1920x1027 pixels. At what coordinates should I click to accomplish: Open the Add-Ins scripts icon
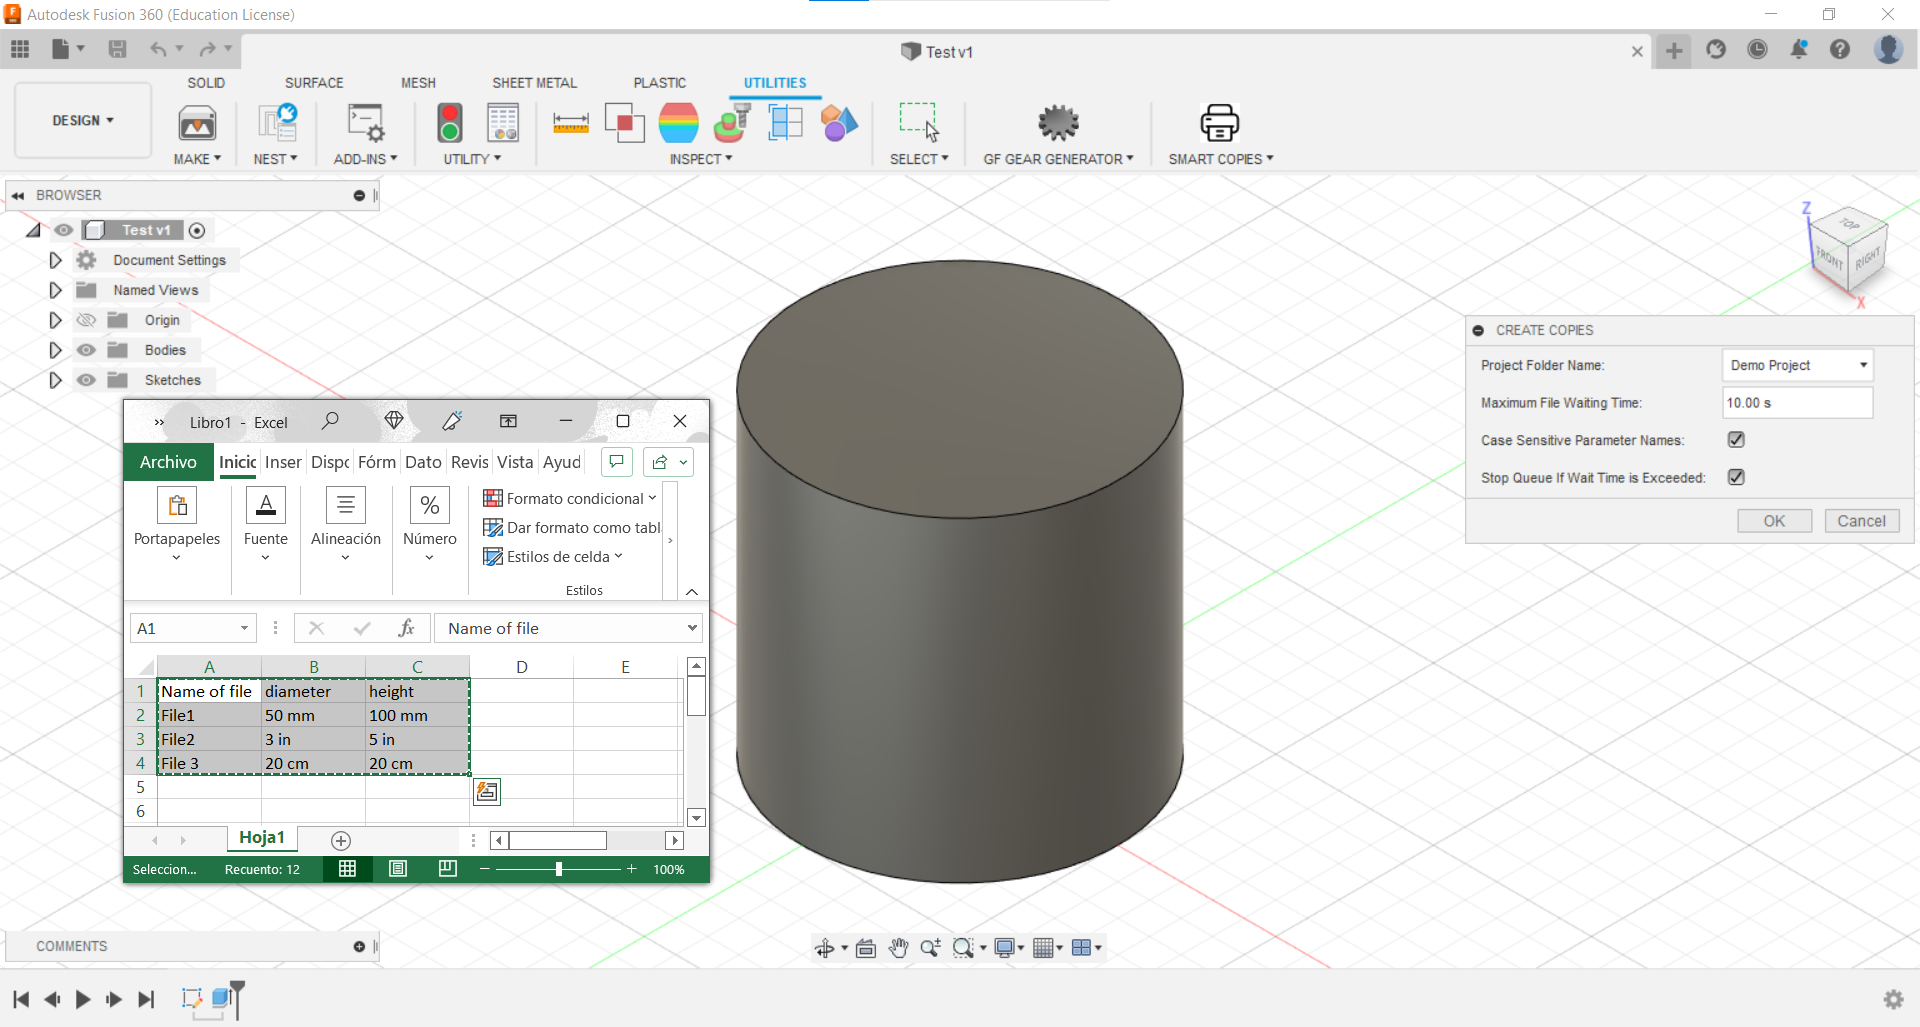pyautogui.click(x=365, y=123)
